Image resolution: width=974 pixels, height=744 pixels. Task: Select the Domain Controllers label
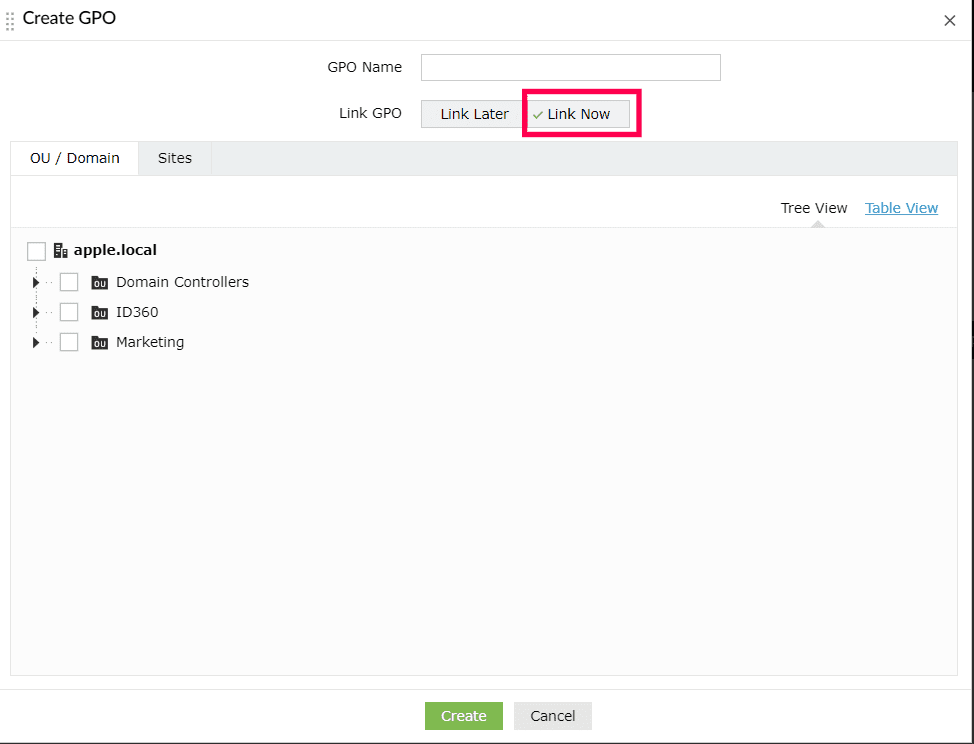tap(182, 283)
